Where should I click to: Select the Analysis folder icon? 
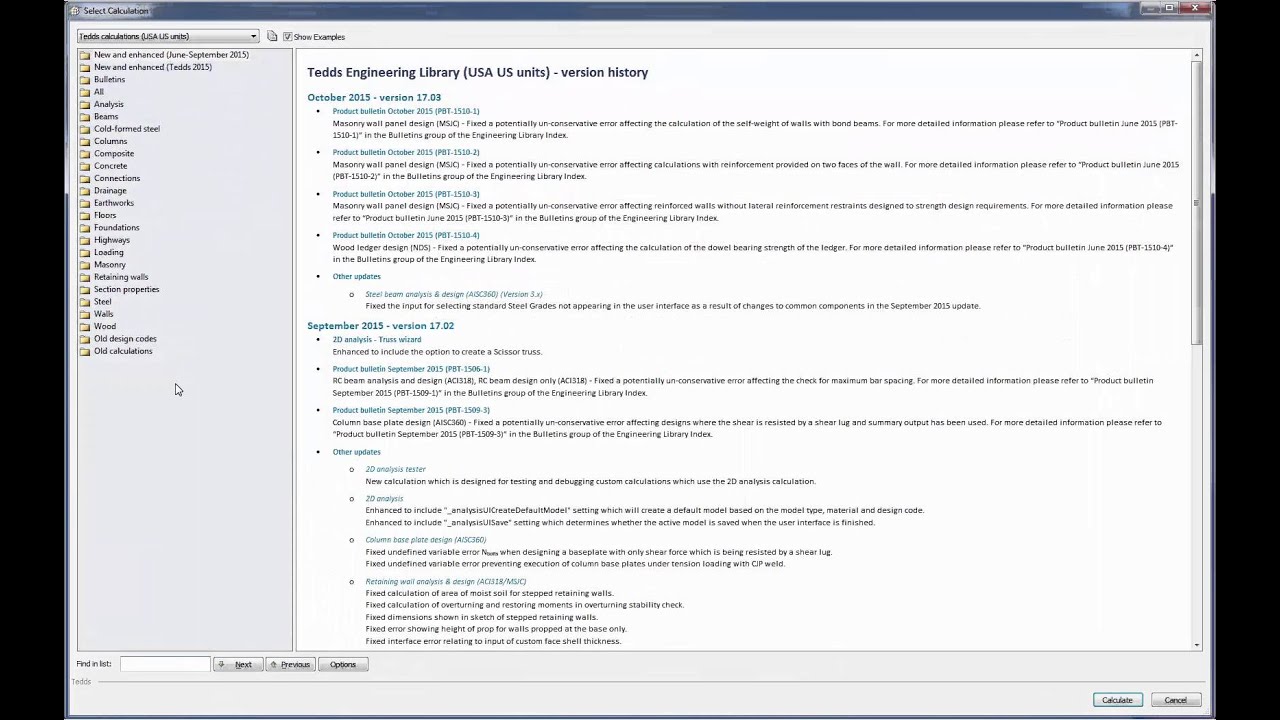click(x=85, y=104)
